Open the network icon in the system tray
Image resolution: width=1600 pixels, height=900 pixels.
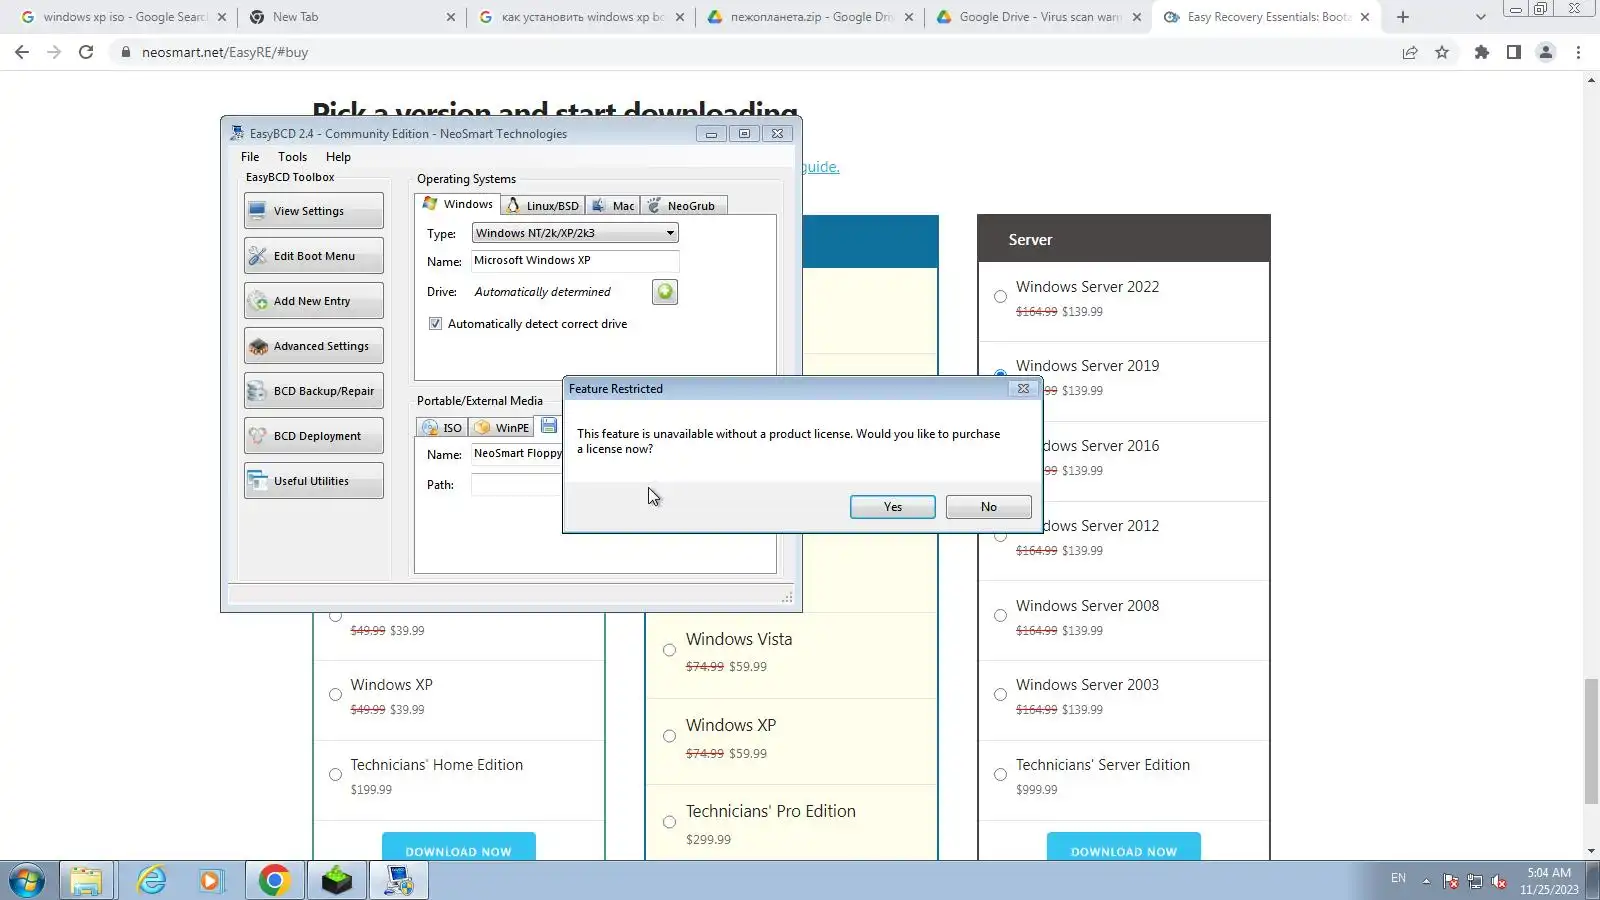coord(1475,881)
